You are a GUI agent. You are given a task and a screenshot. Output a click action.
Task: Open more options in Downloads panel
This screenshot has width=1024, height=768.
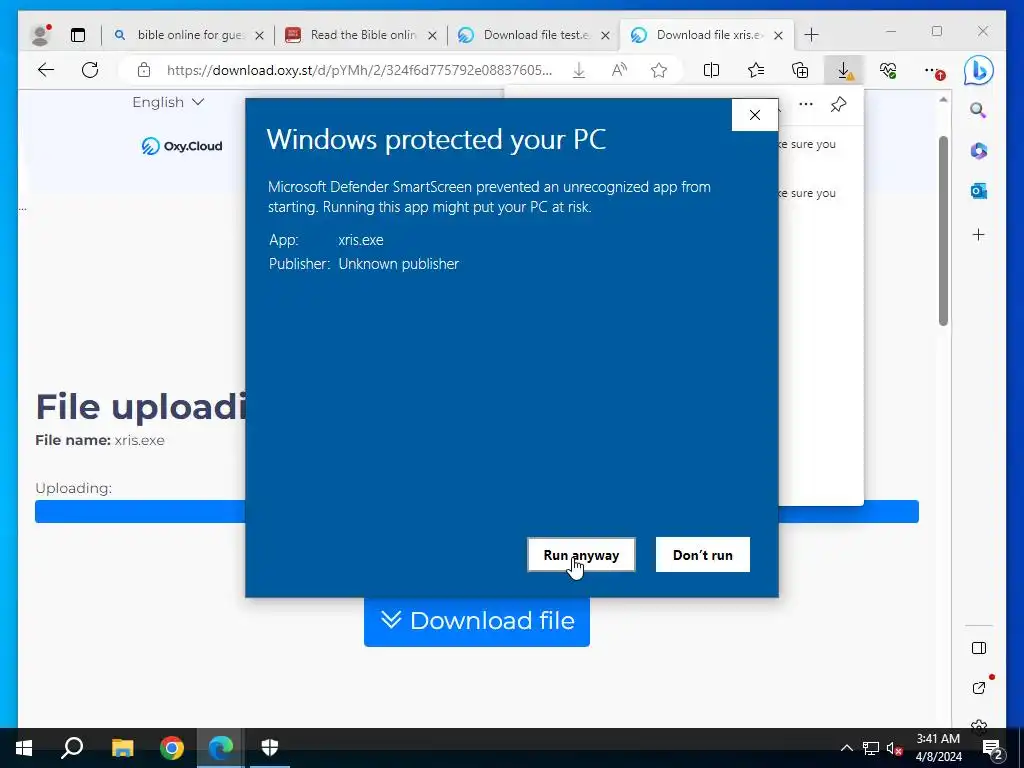click(806, 104)
